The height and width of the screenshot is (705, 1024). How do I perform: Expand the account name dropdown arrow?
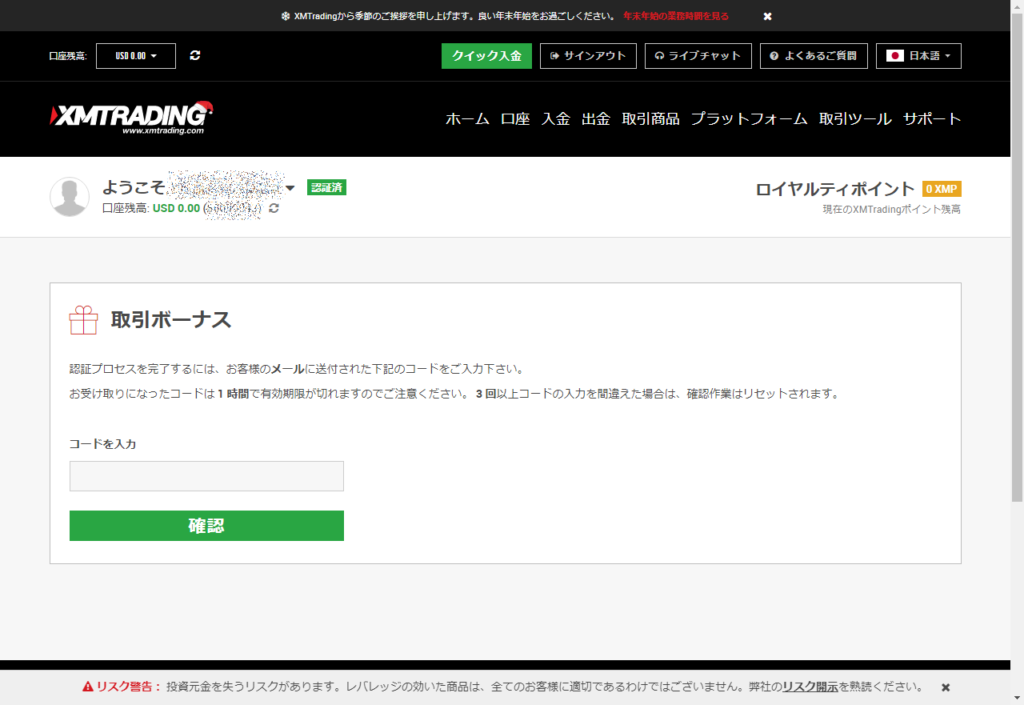point(291,188)
